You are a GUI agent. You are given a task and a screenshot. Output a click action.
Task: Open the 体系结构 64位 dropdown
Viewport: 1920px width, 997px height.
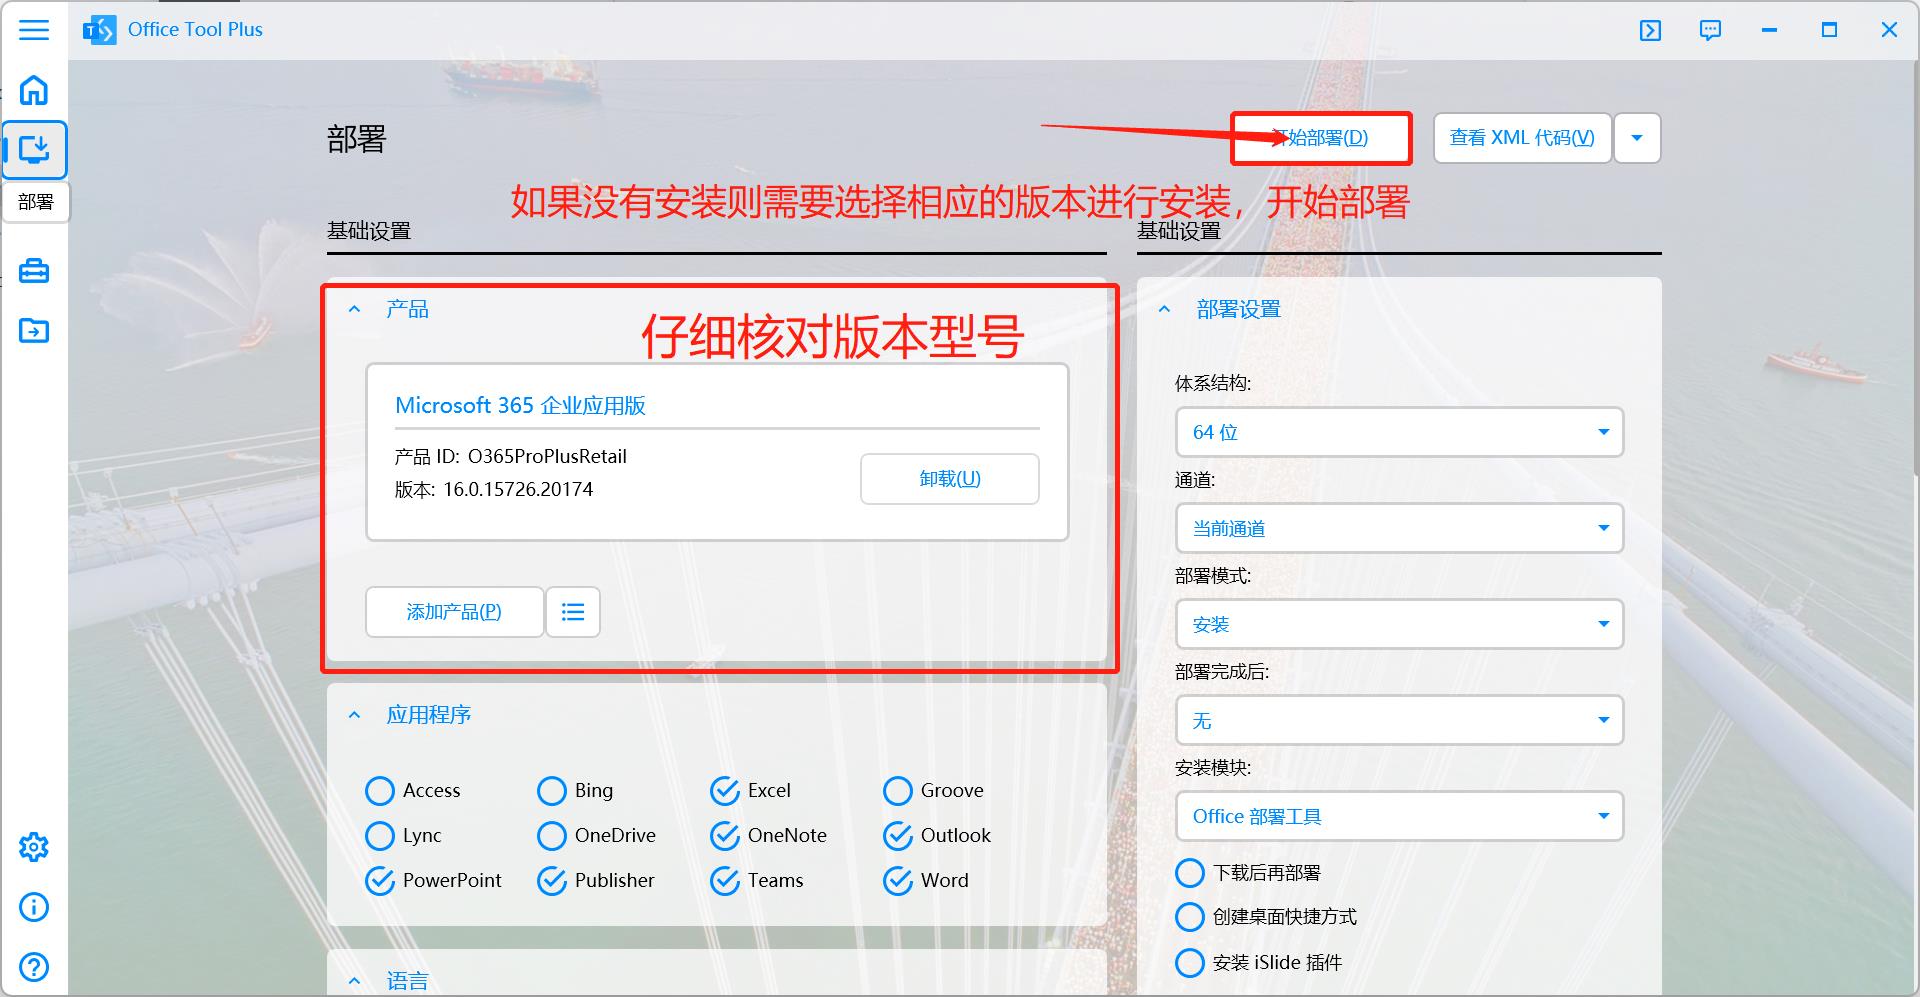(1398, 432)
